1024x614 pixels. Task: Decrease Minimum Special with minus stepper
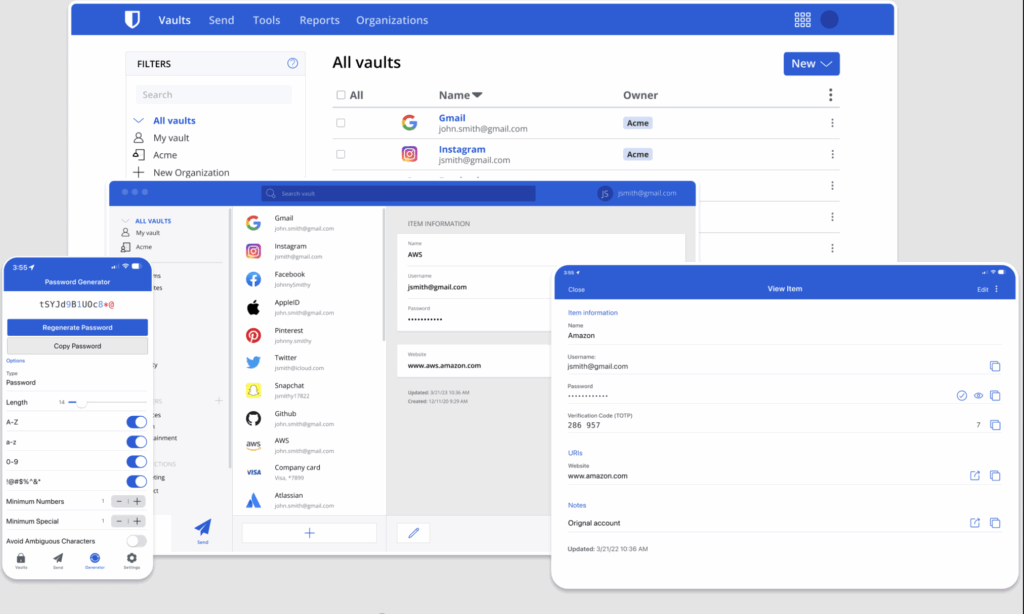point(119,521)
